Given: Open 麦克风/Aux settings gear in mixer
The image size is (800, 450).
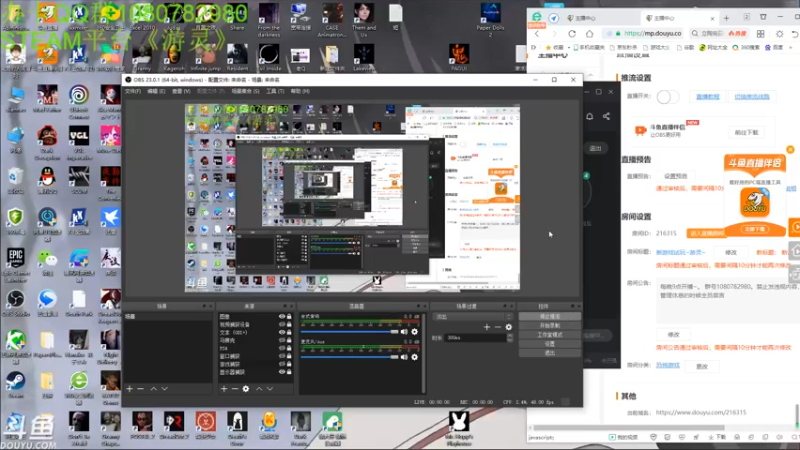Looking at the screenshot, I should tap(415, 357).
